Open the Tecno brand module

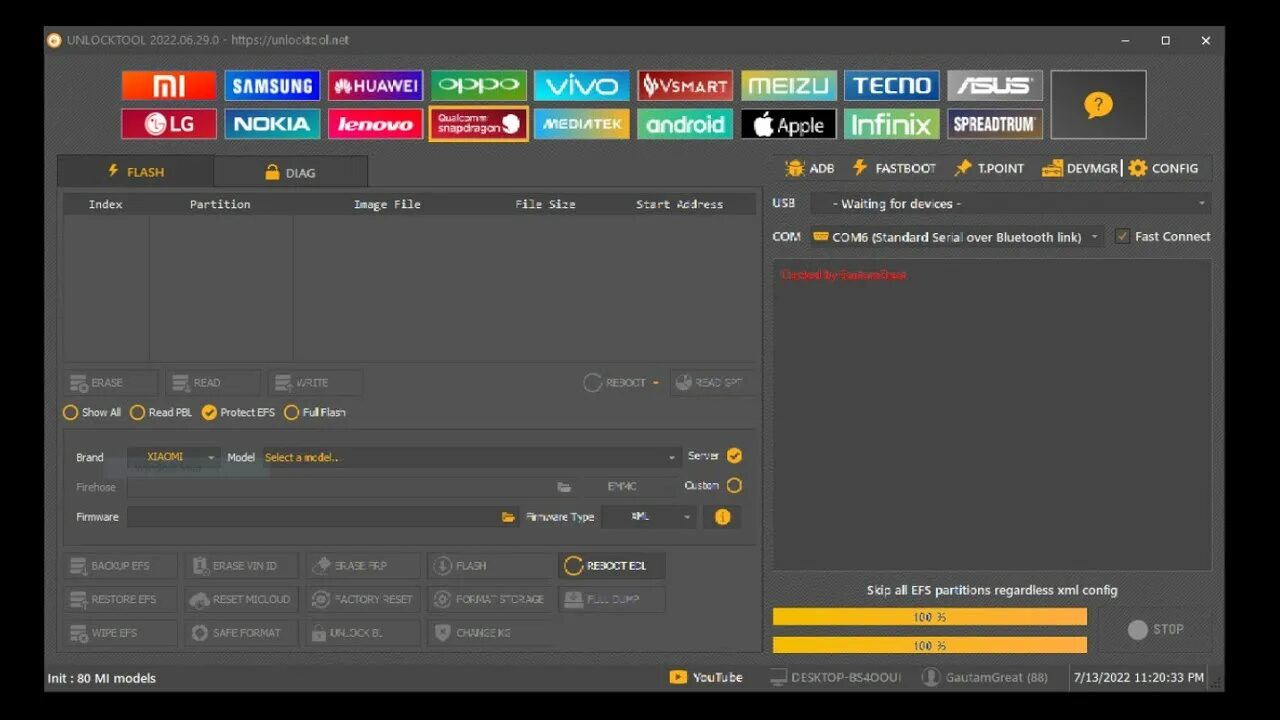891,86
